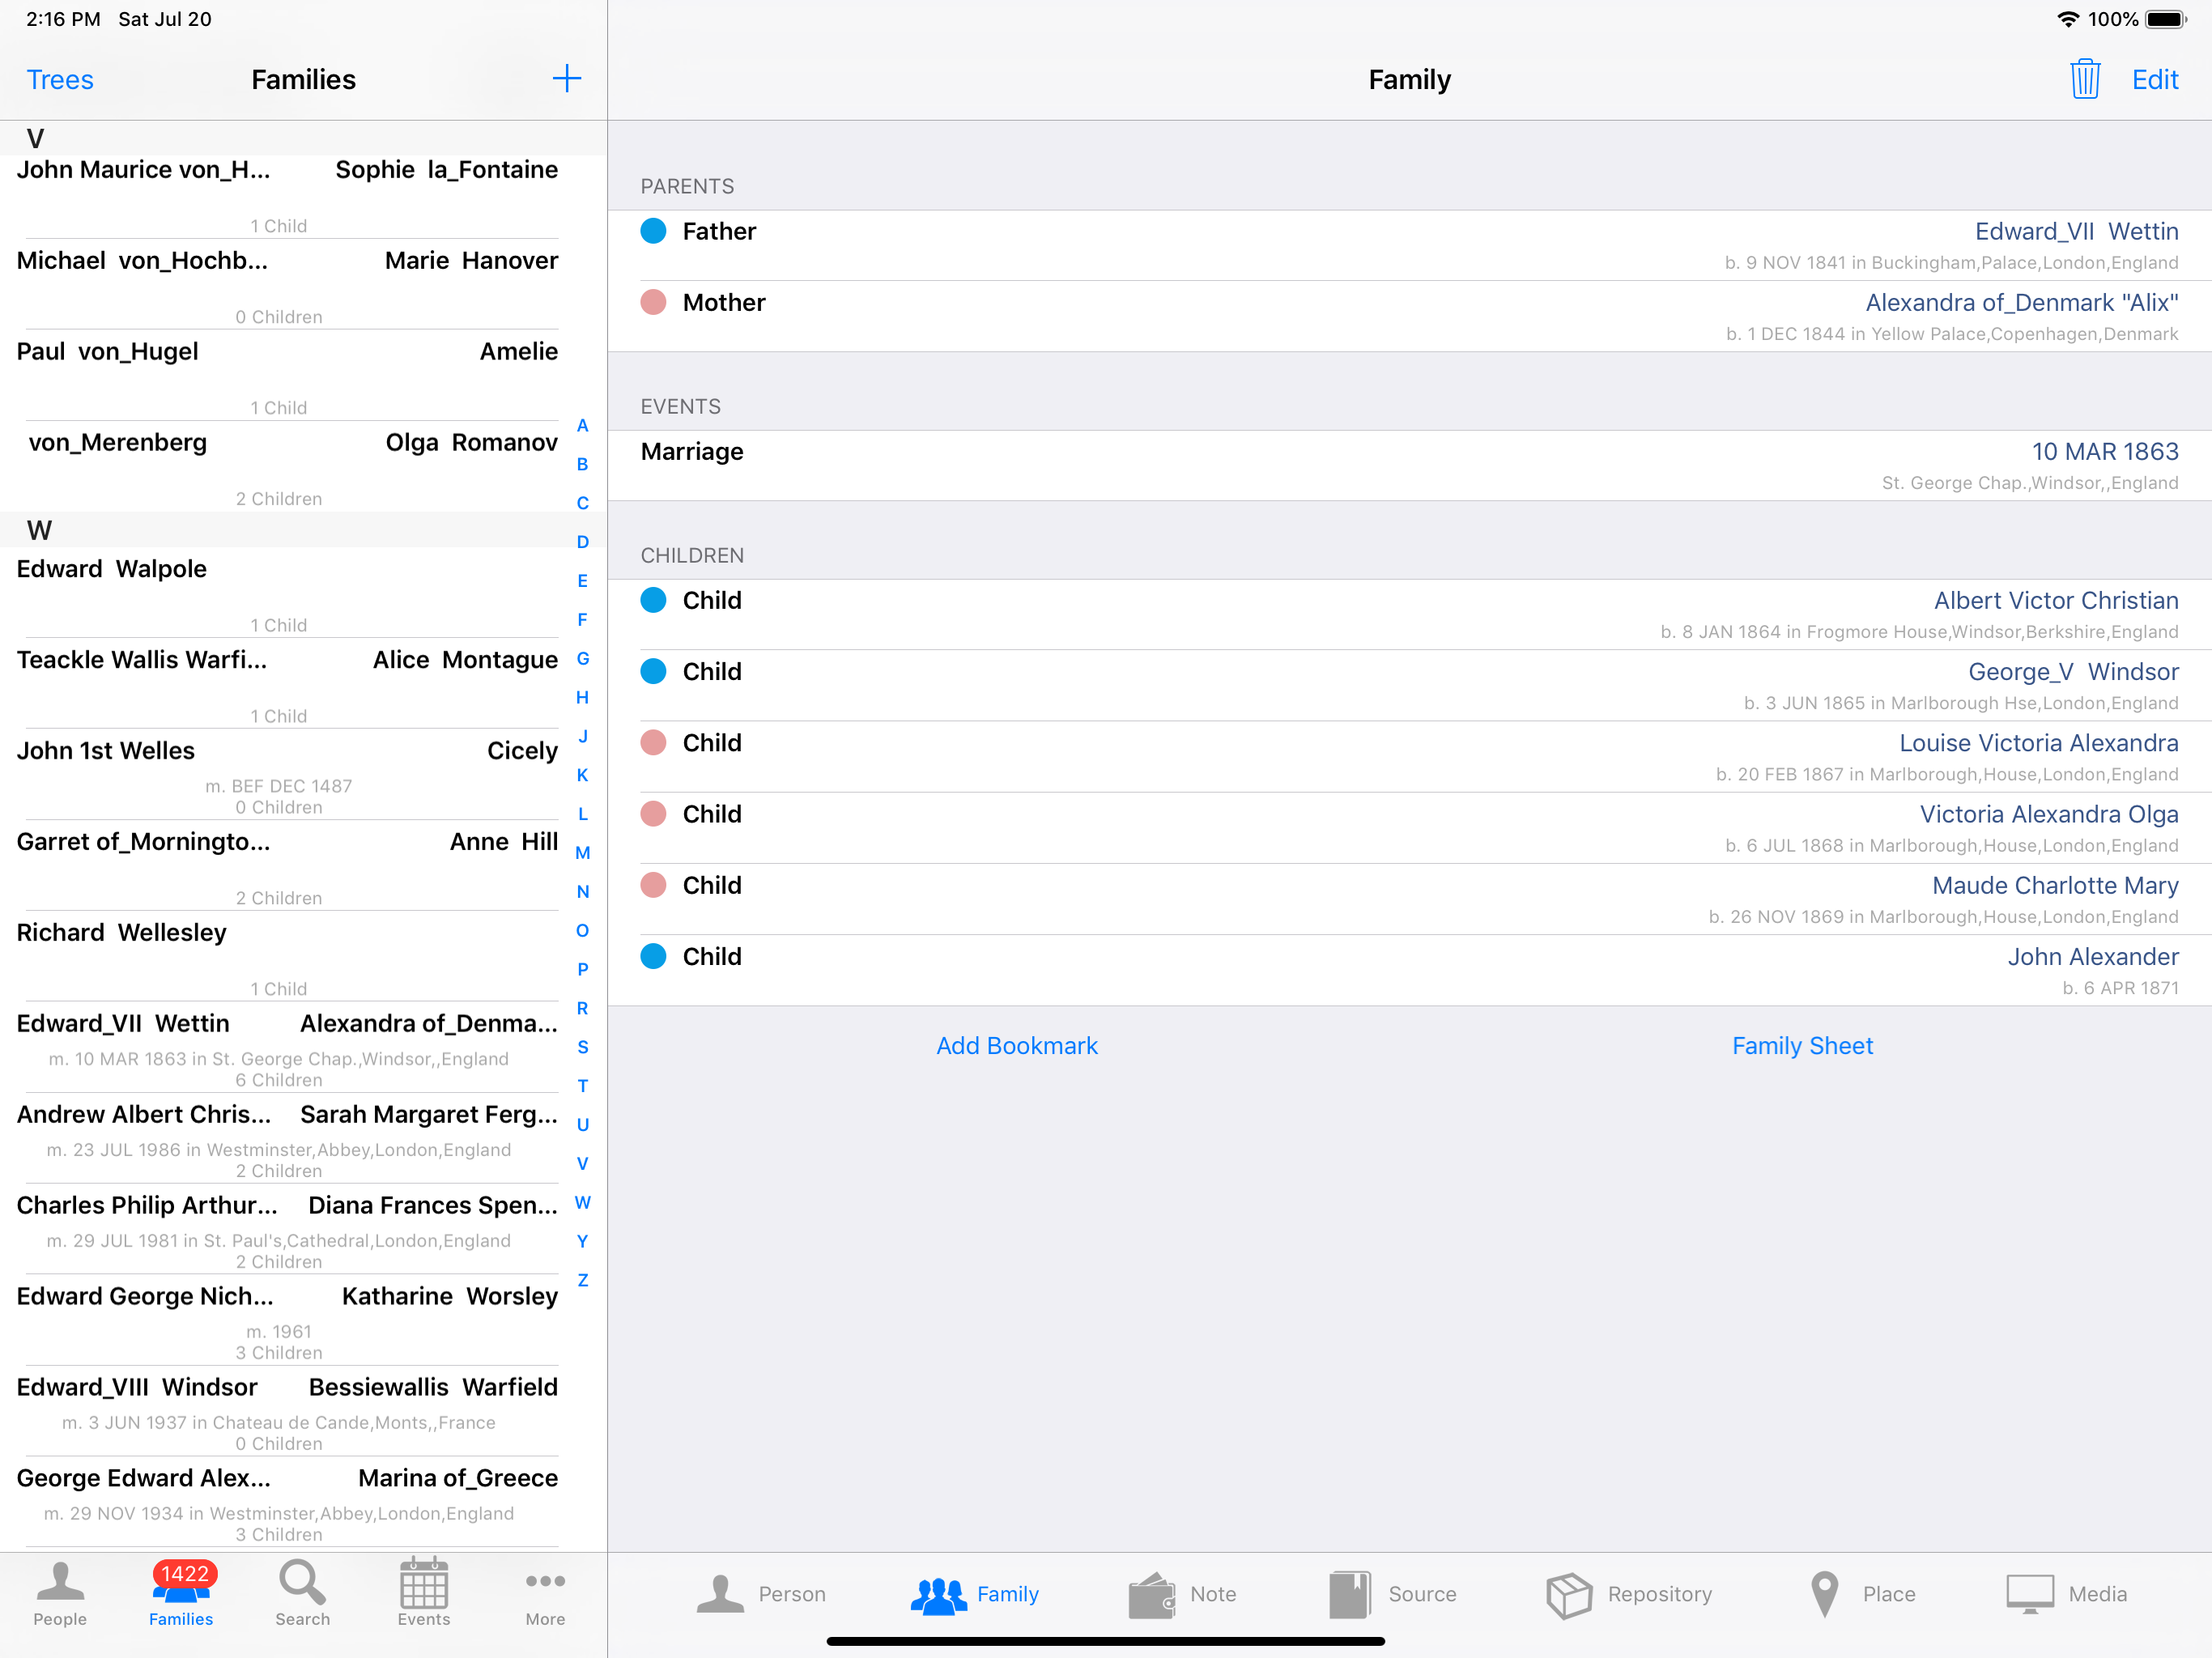The image size is (2212, 1658).
Task: Jump to index letter T
Action: [583, 1086]
